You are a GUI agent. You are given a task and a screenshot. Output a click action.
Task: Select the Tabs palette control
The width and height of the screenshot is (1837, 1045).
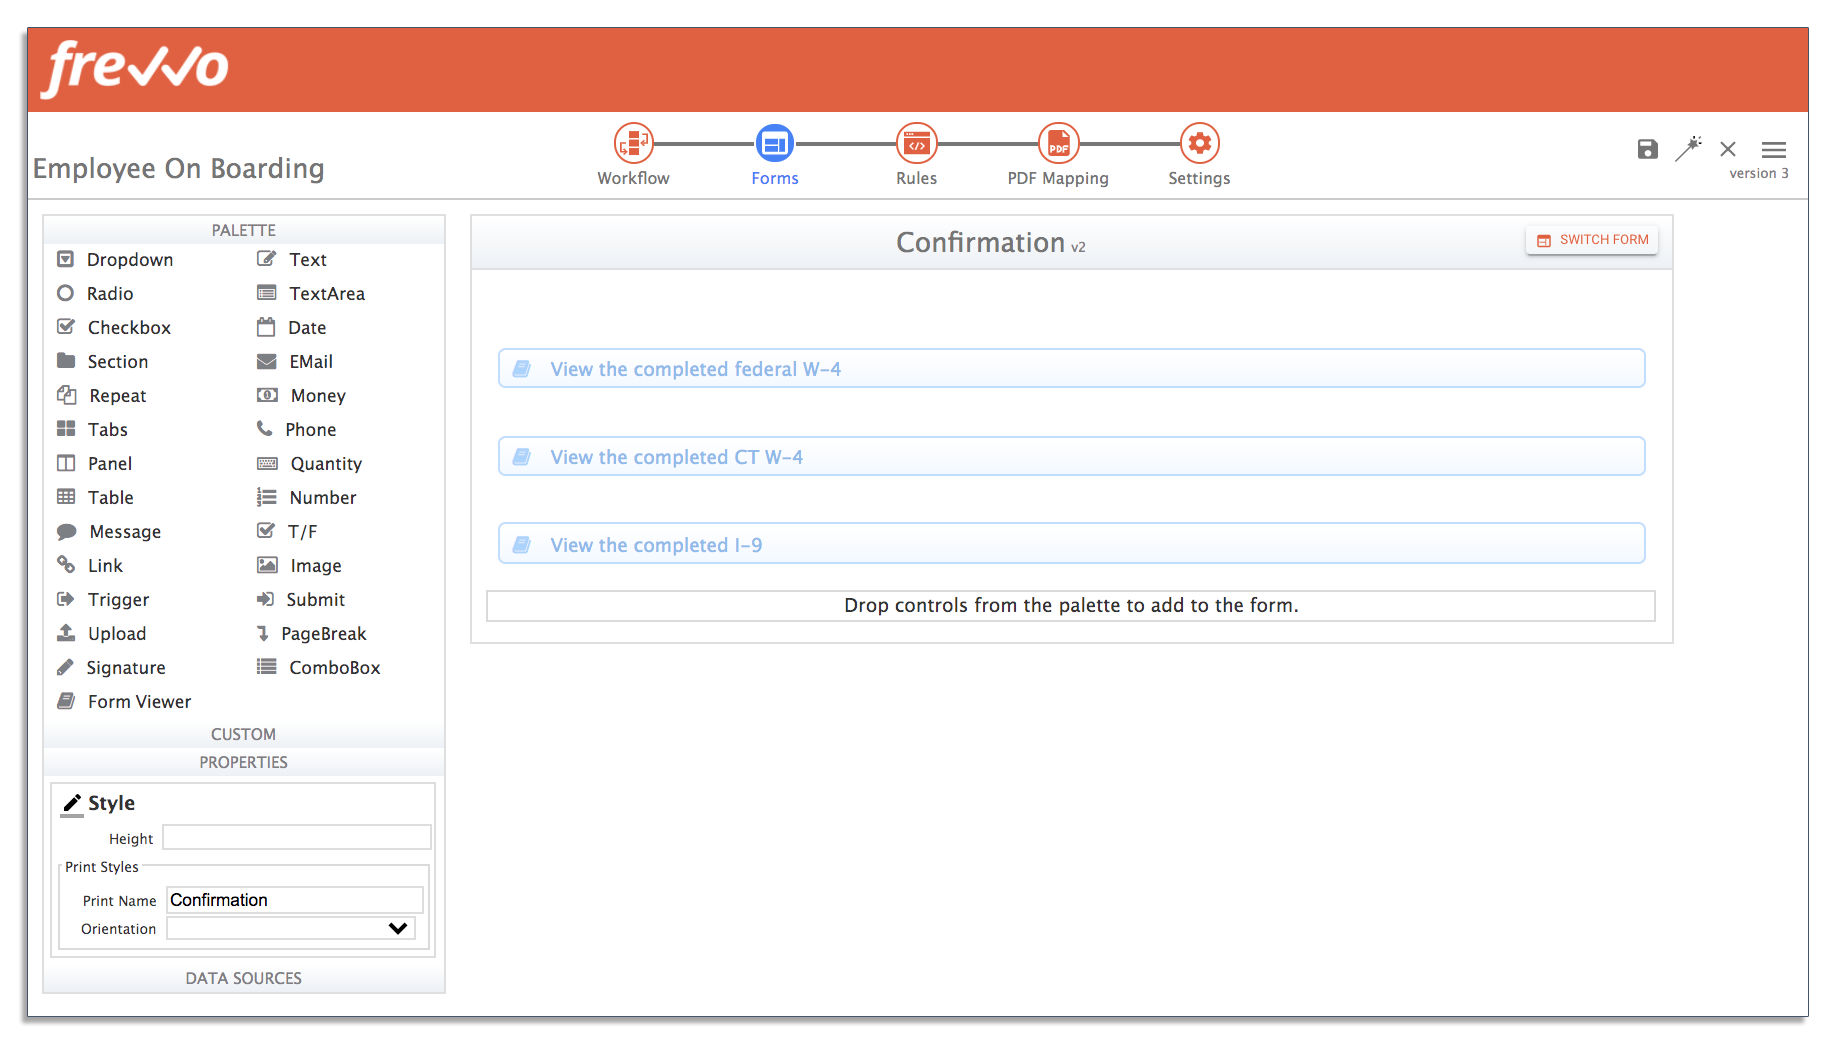[x=92, y=430]
